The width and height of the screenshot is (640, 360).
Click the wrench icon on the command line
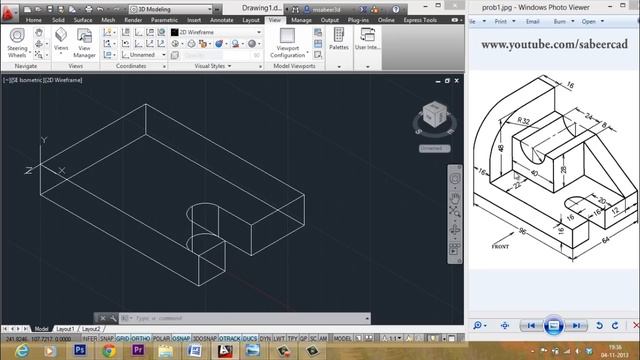(x=113, y=318)
